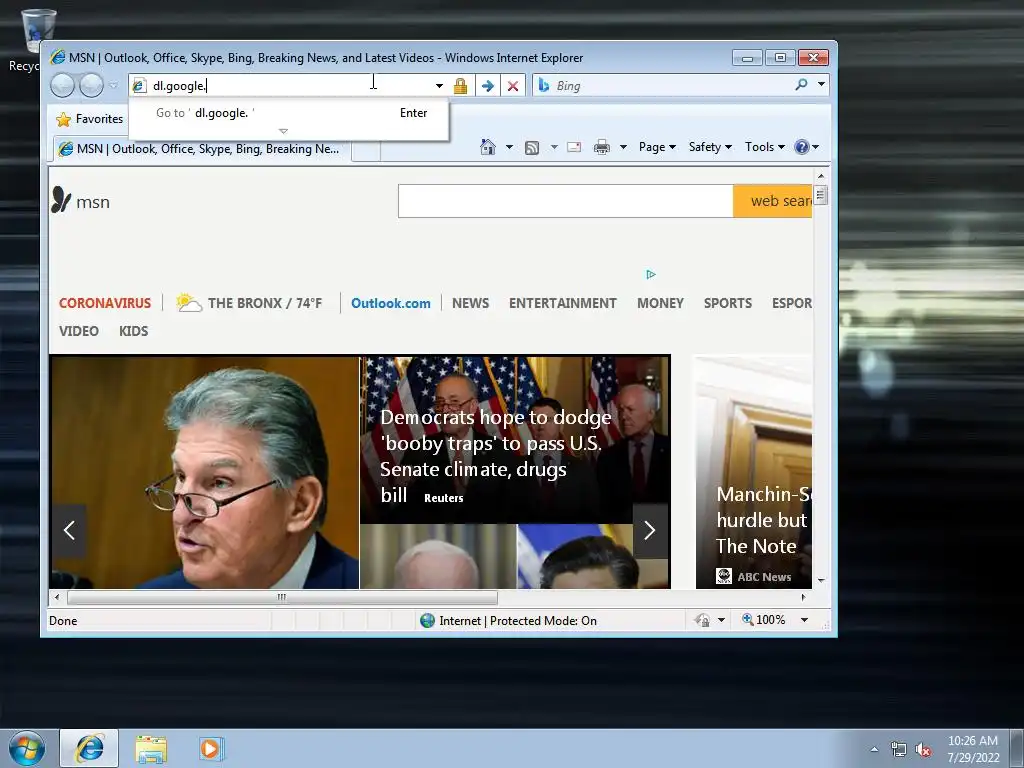Open the Tools menu

coord(765,147)
